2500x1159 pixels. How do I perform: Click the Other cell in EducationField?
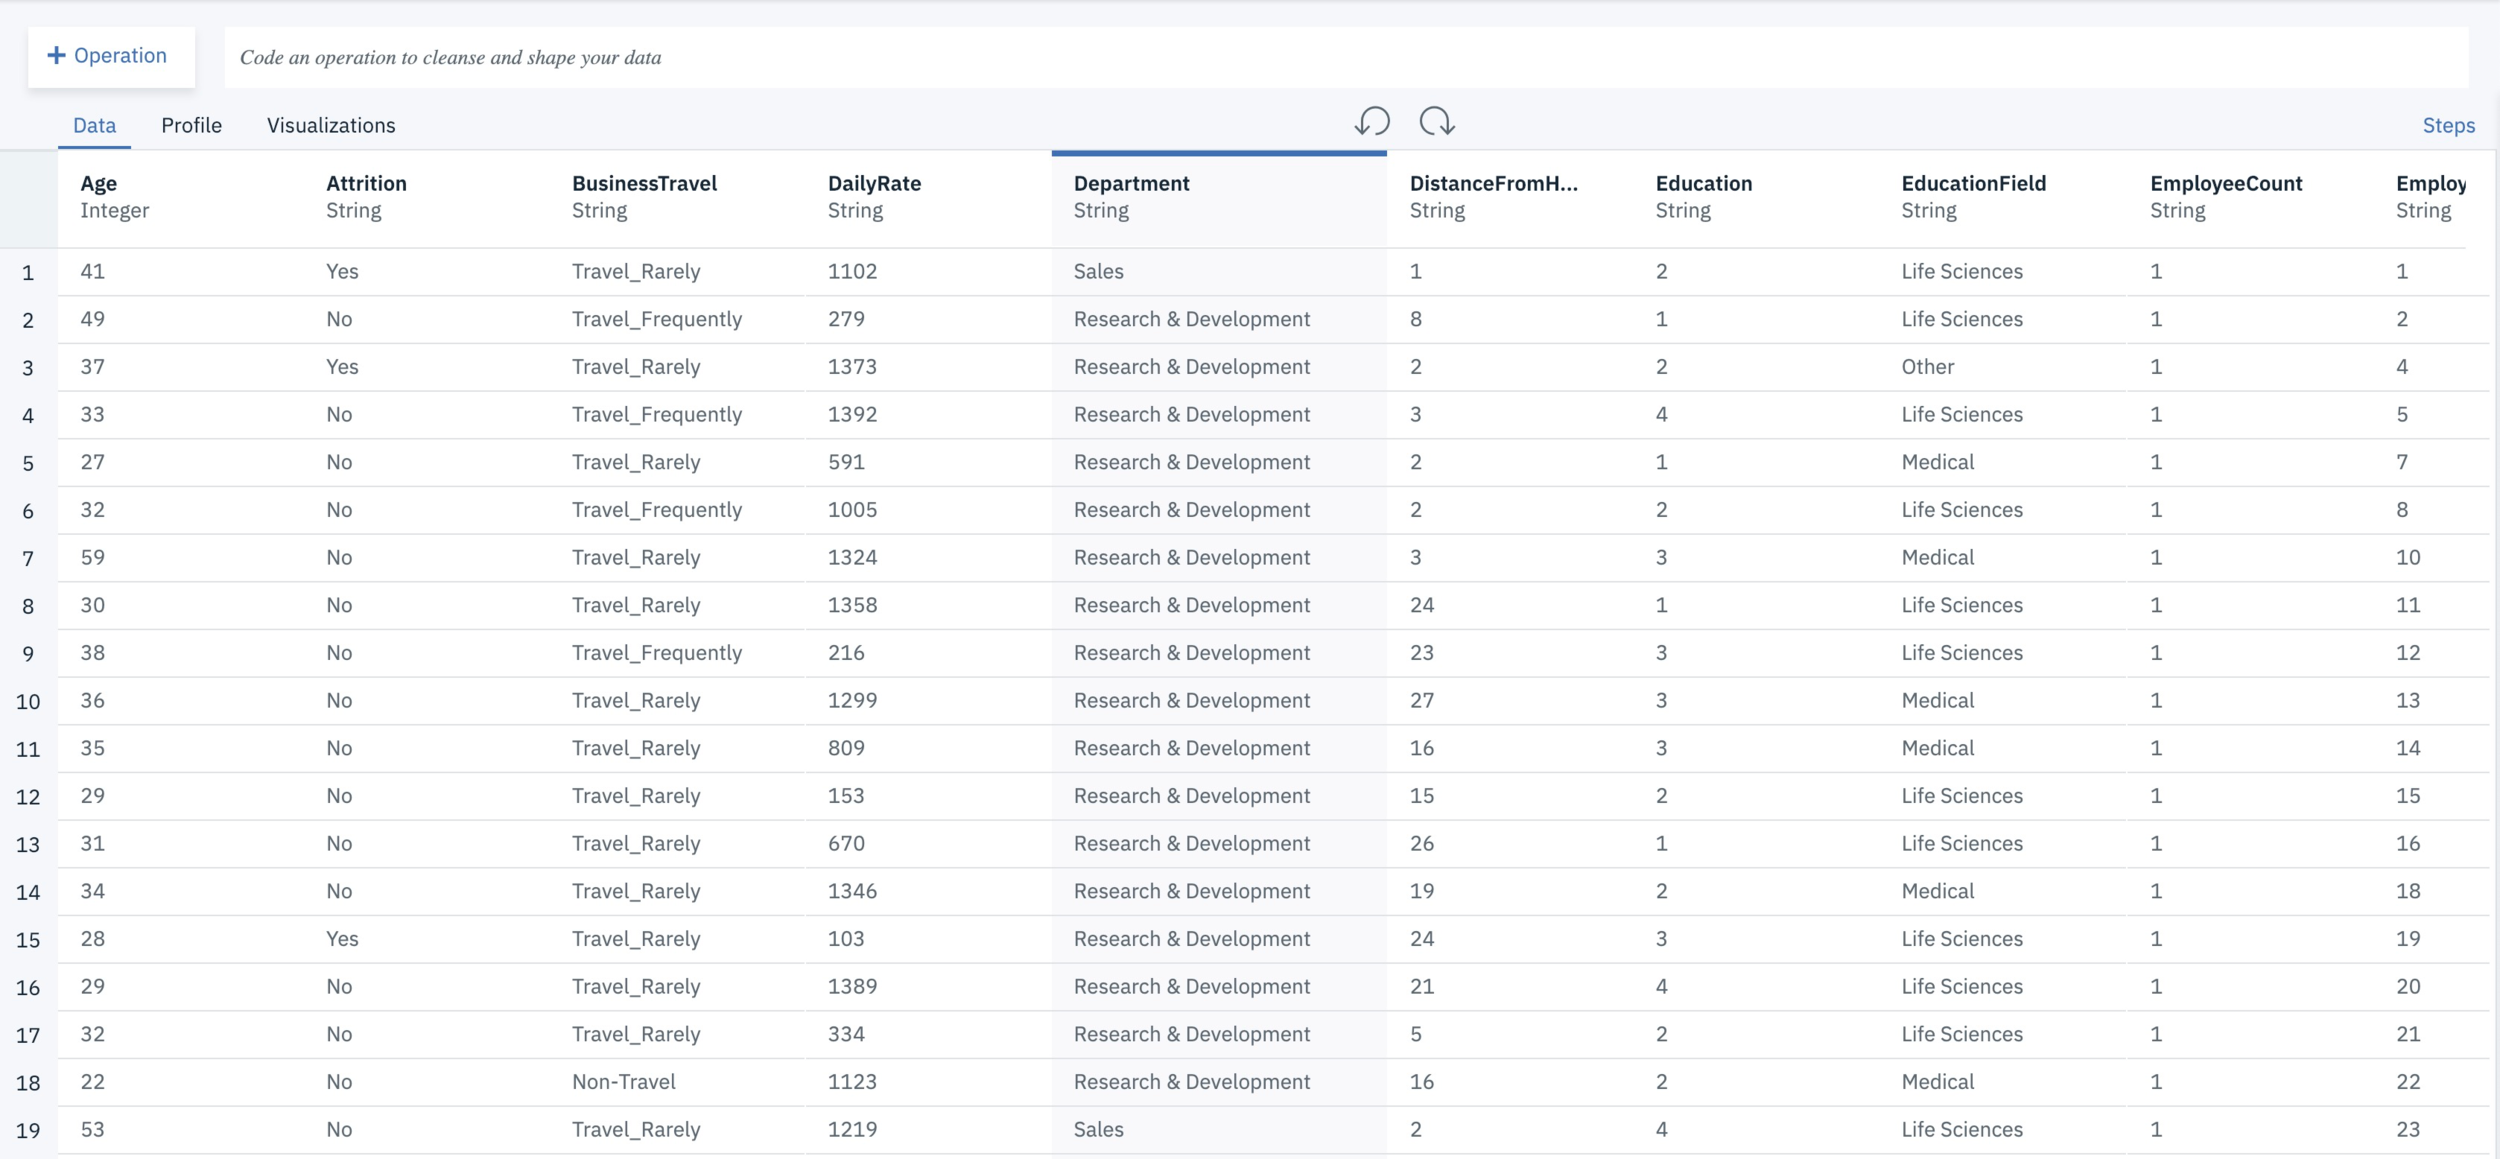click(x=1927, y=367)
